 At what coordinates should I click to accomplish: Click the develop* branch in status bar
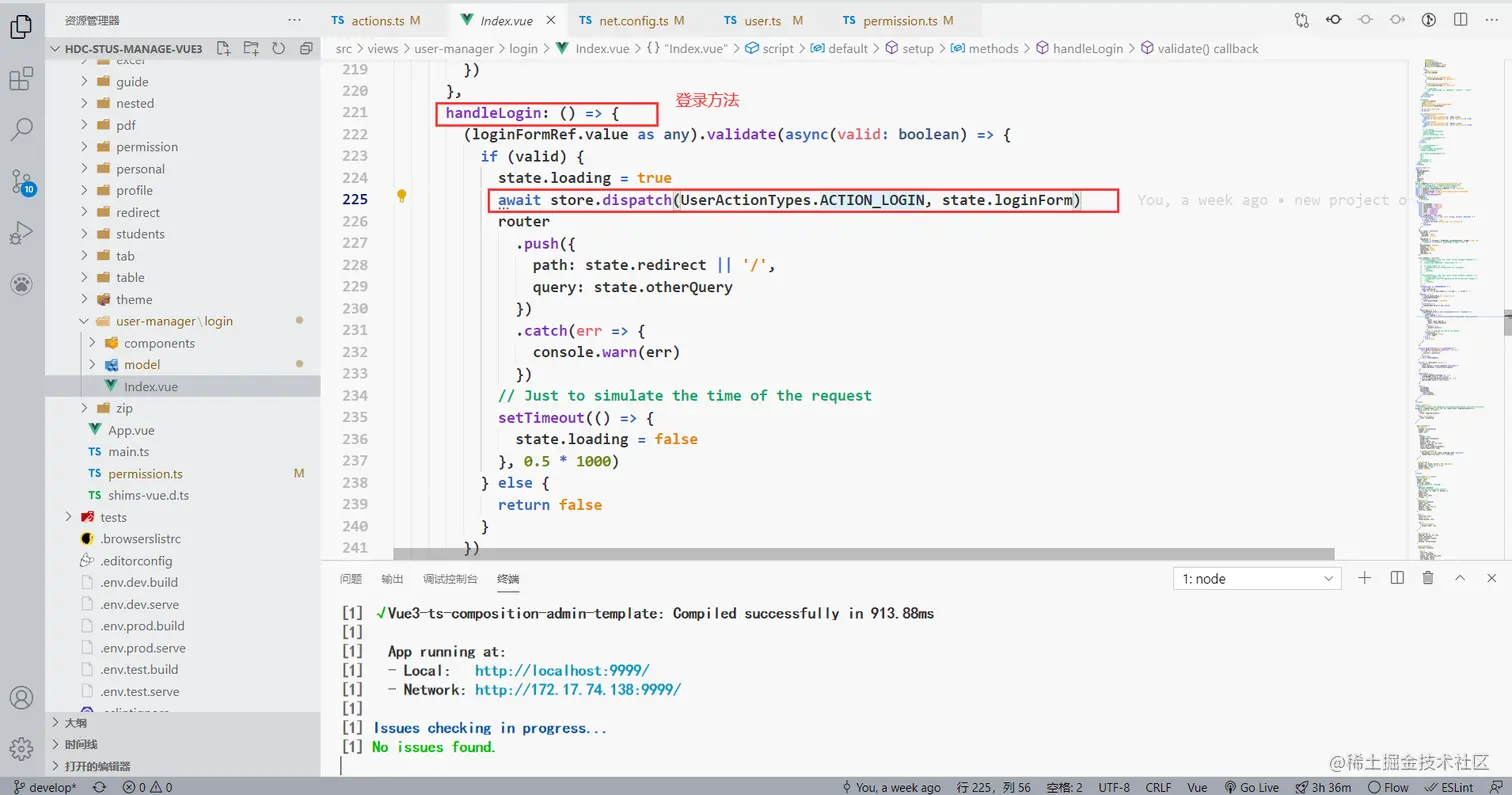(45, 787)
